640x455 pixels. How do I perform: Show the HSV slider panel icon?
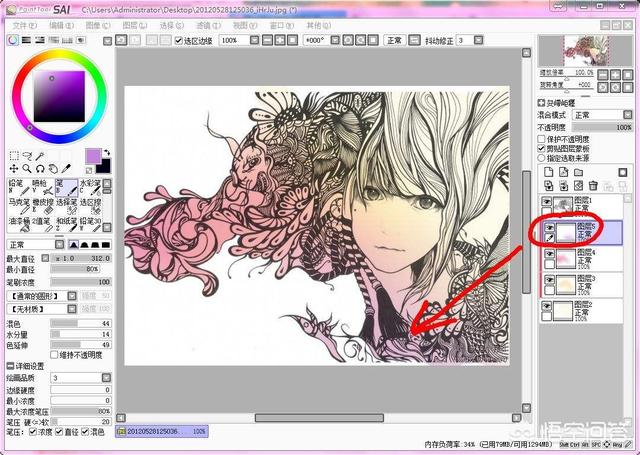click(x=40, y=40)
